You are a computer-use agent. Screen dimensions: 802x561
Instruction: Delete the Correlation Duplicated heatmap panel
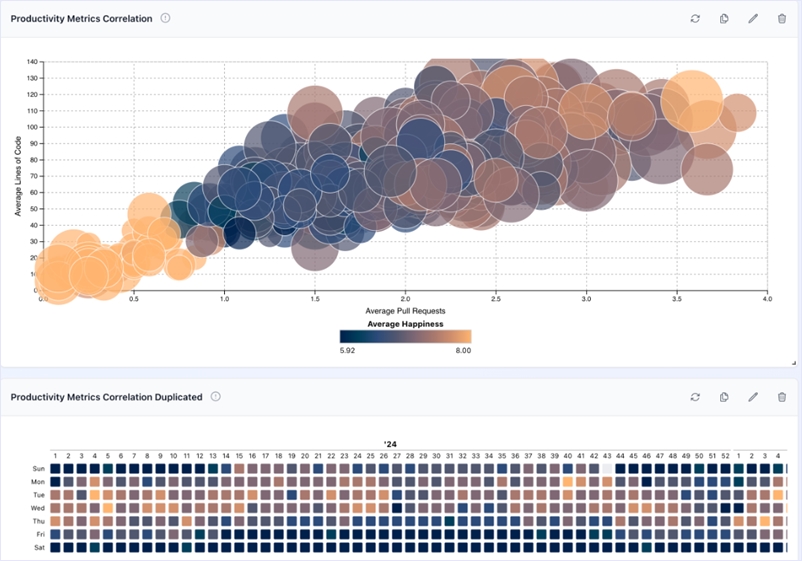click(782, 397)
